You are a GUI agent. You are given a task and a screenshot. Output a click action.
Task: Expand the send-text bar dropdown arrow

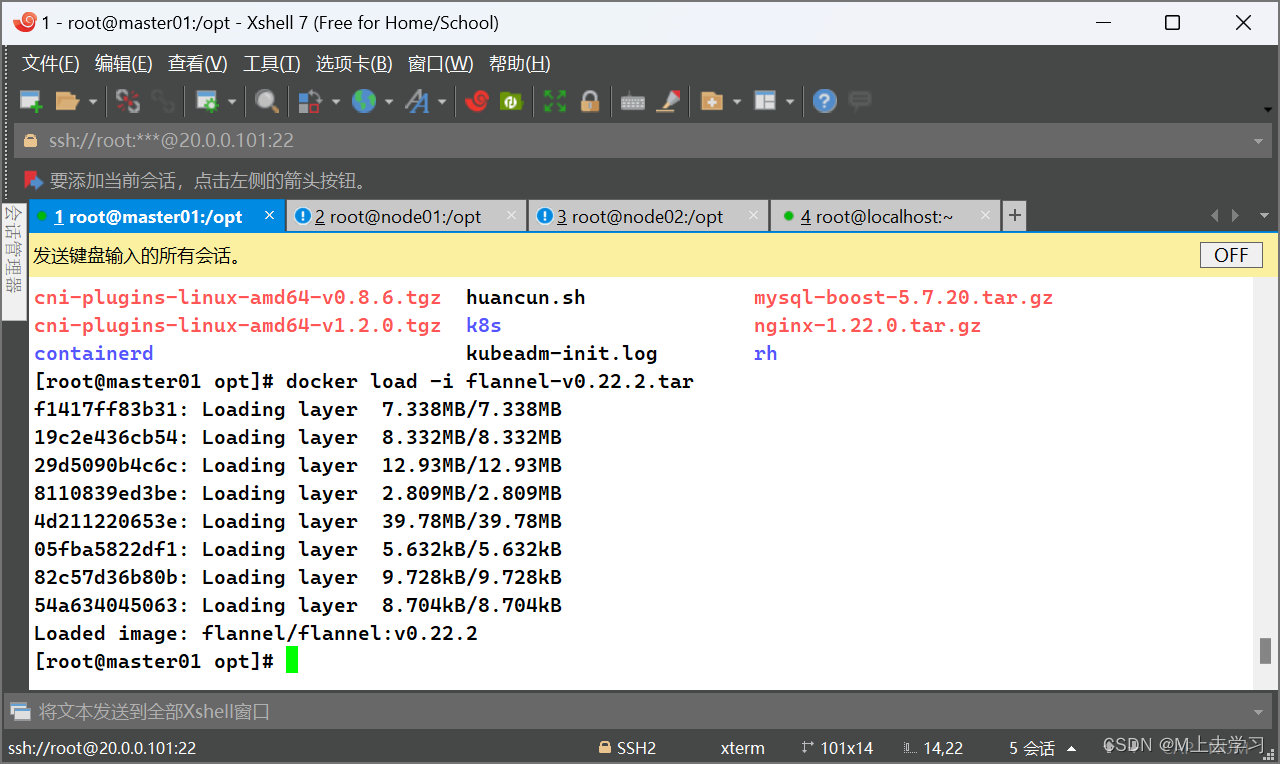coord(1259,712)
